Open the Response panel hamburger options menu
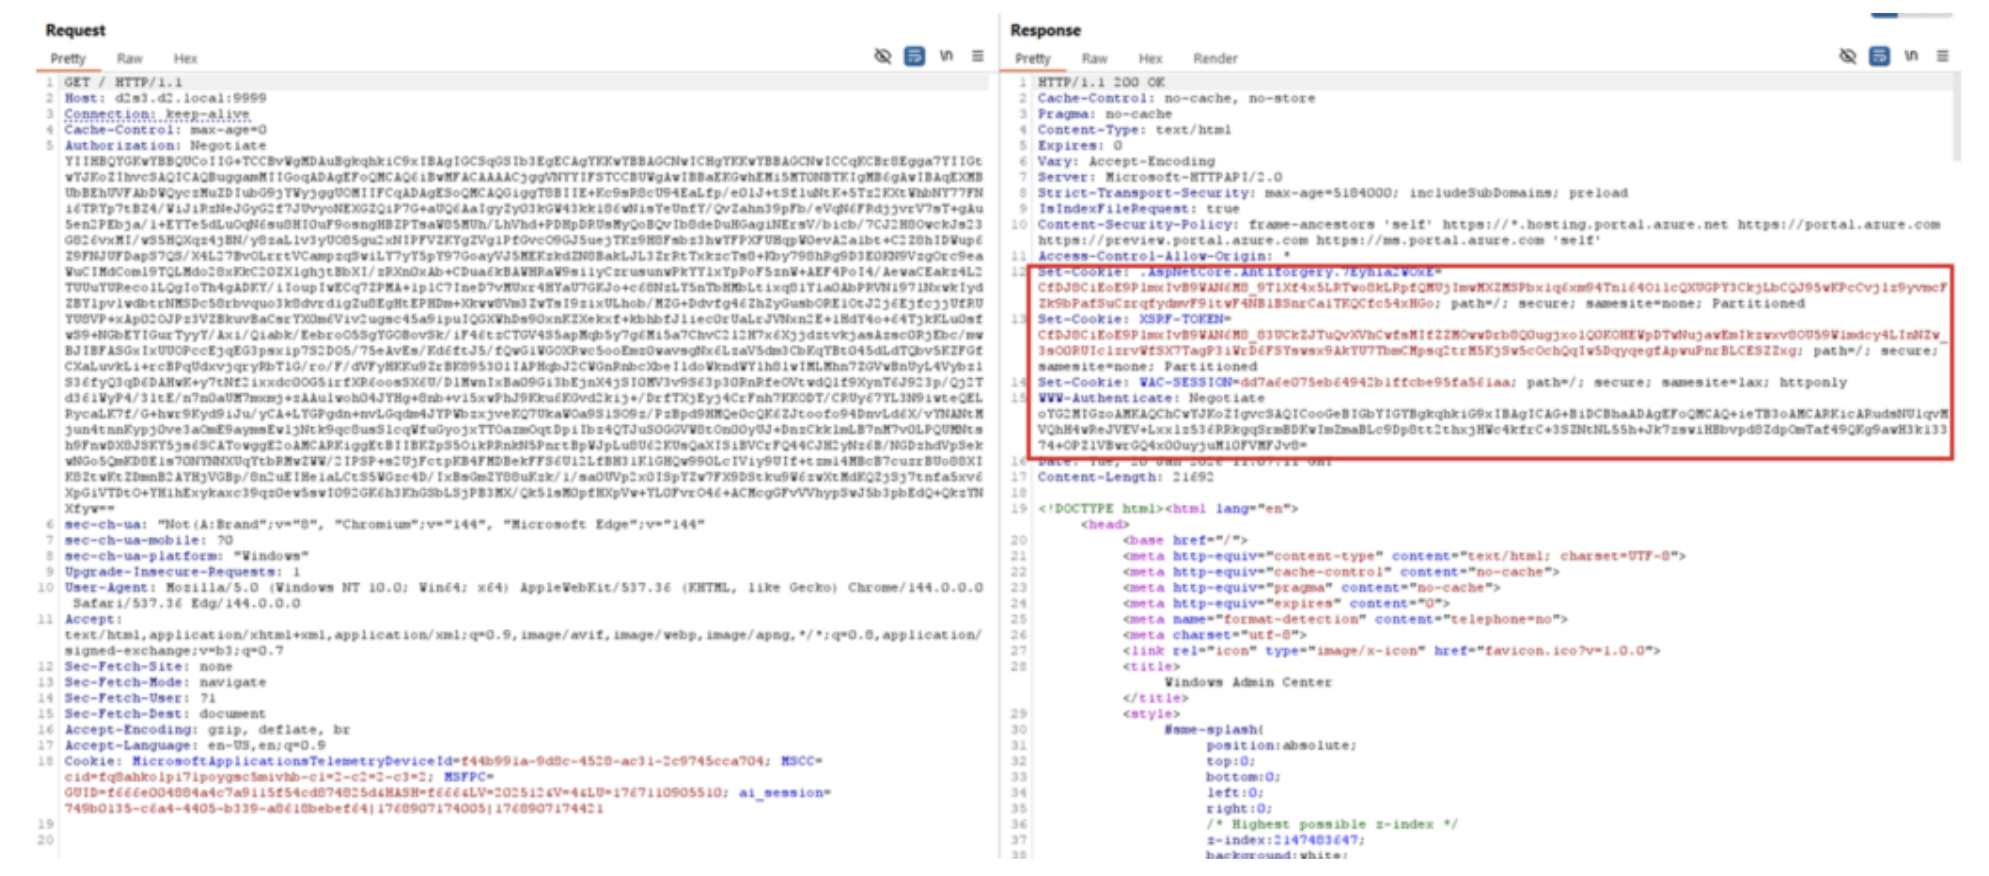Viewport: 1989px width, 876px height. click(x=1943, y=56)
